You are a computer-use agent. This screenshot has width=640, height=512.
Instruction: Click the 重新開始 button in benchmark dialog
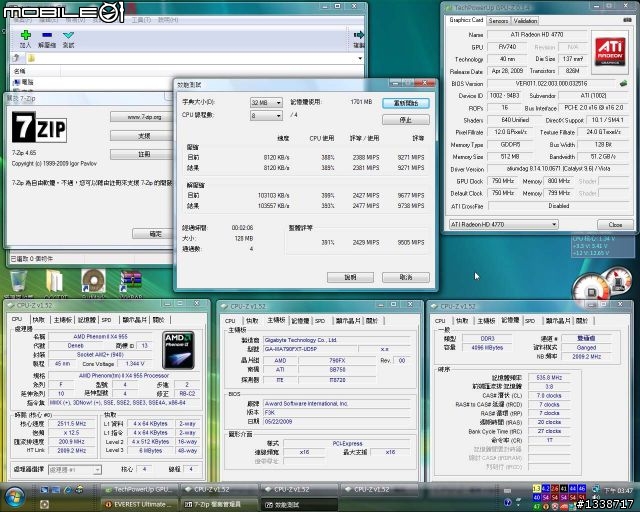coord(406,103)
